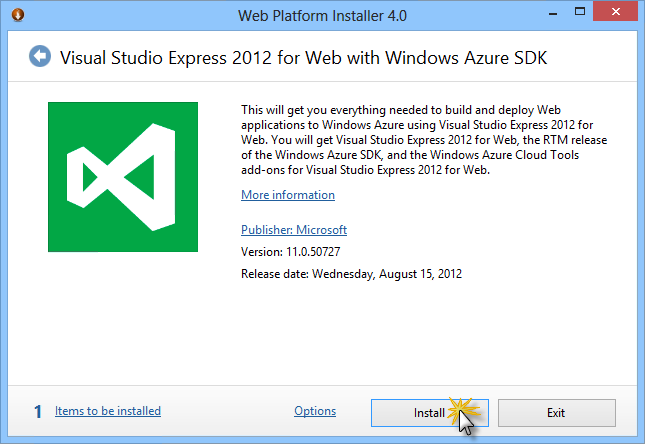Viewport: 645px width, 444px height.
Task: Click the product description paragraph
Action: point(424,140)
